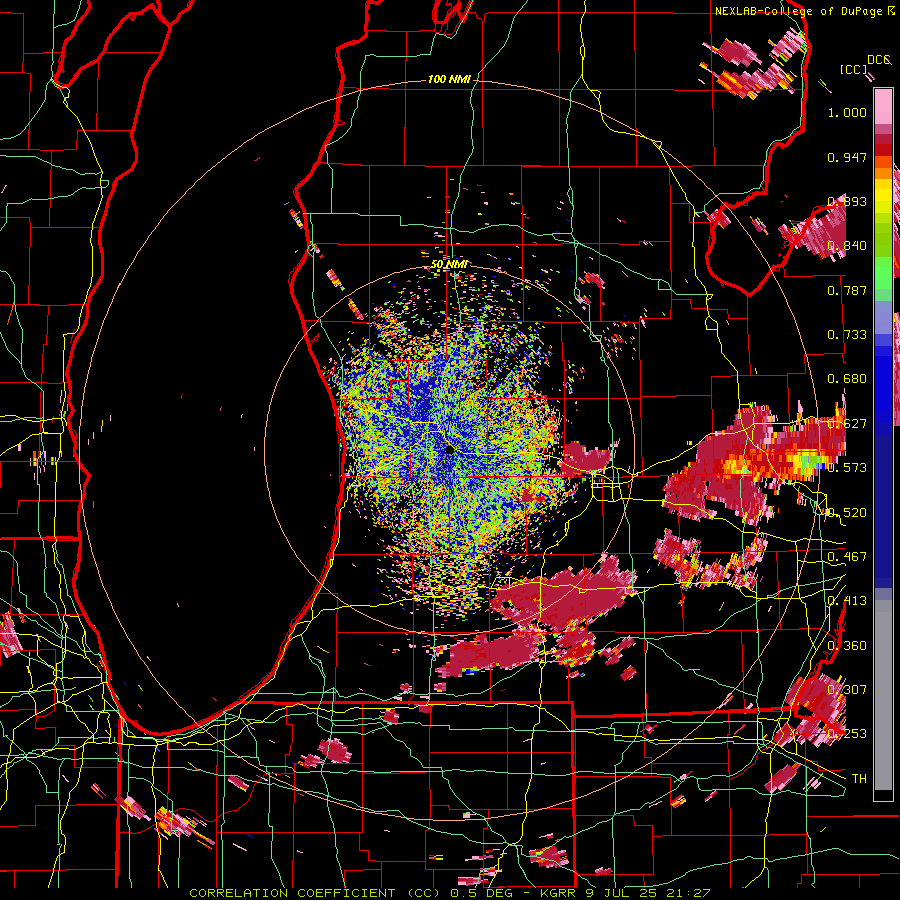Click the 0.680 color scale value
Viewport: 900px width, 900px height.
(x=847, y=379)
